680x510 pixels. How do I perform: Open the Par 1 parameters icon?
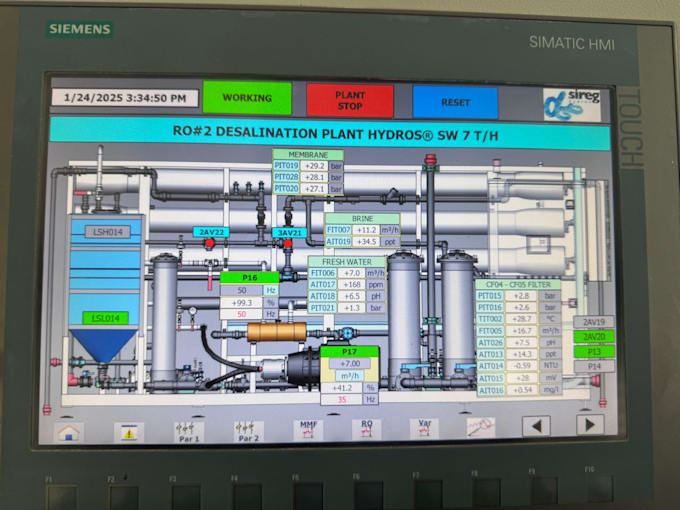[x=189, y=432]
